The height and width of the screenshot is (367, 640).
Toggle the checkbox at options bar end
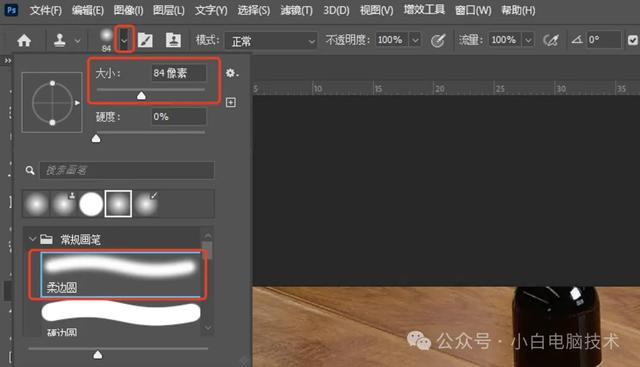click(633, 40)
